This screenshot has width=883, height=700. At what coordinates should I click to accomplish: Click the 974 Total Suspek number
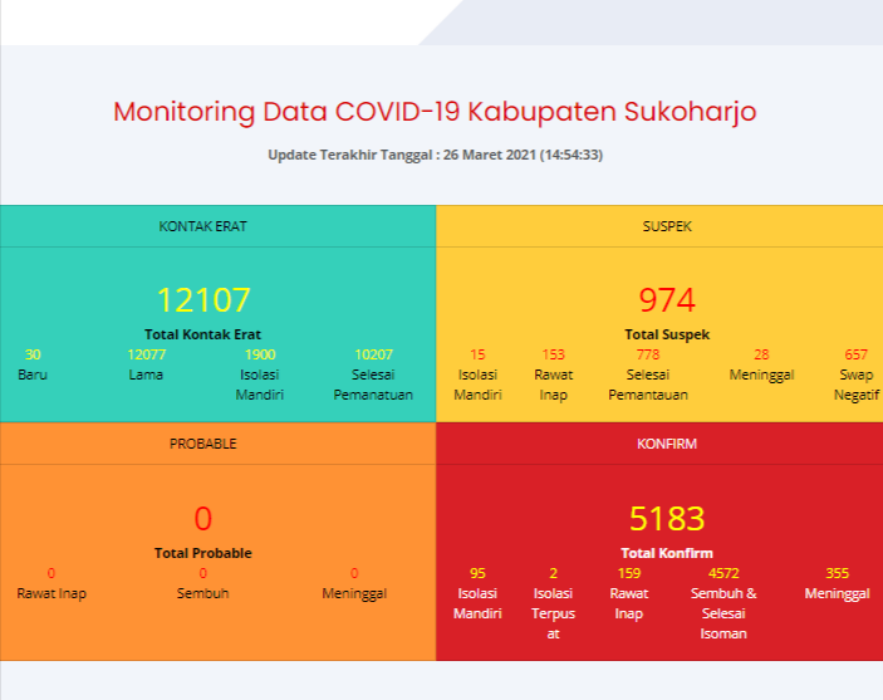[667, 300]
